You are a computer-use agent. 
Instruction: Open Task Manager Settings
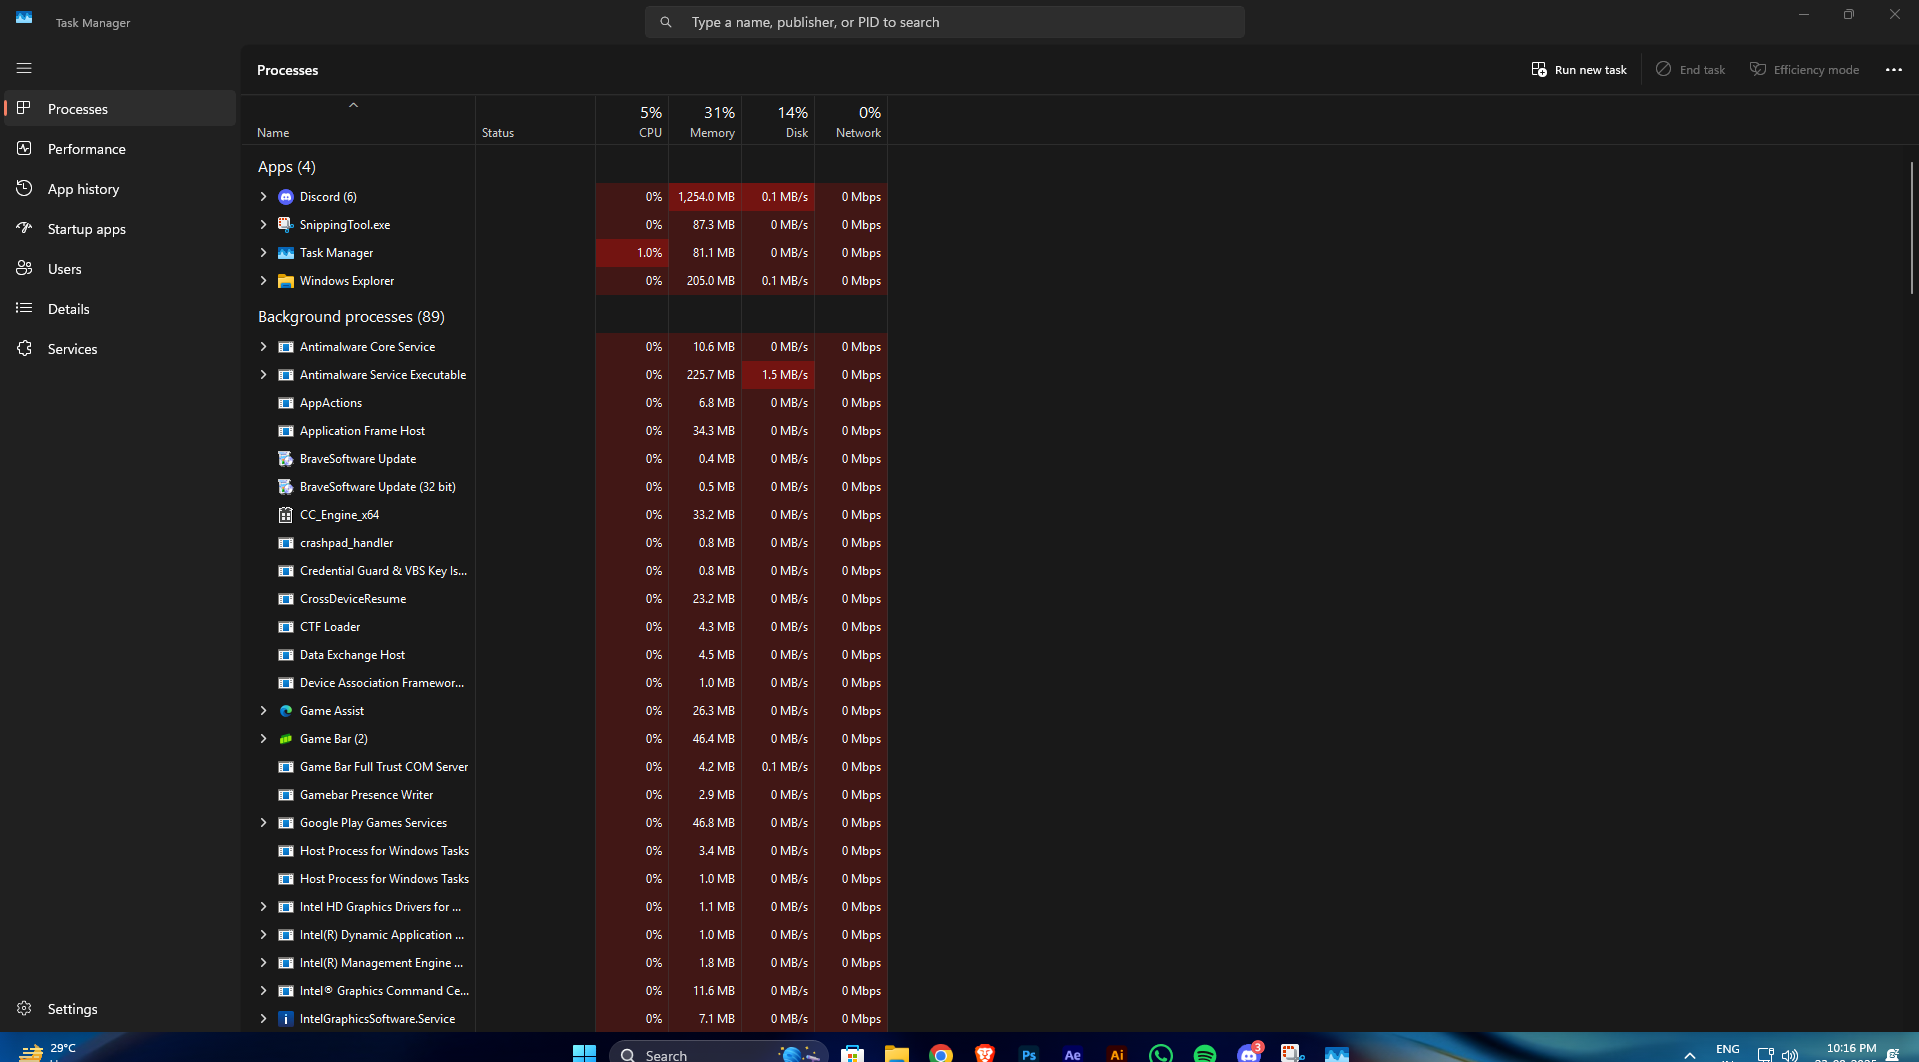tap(120, 1008)
